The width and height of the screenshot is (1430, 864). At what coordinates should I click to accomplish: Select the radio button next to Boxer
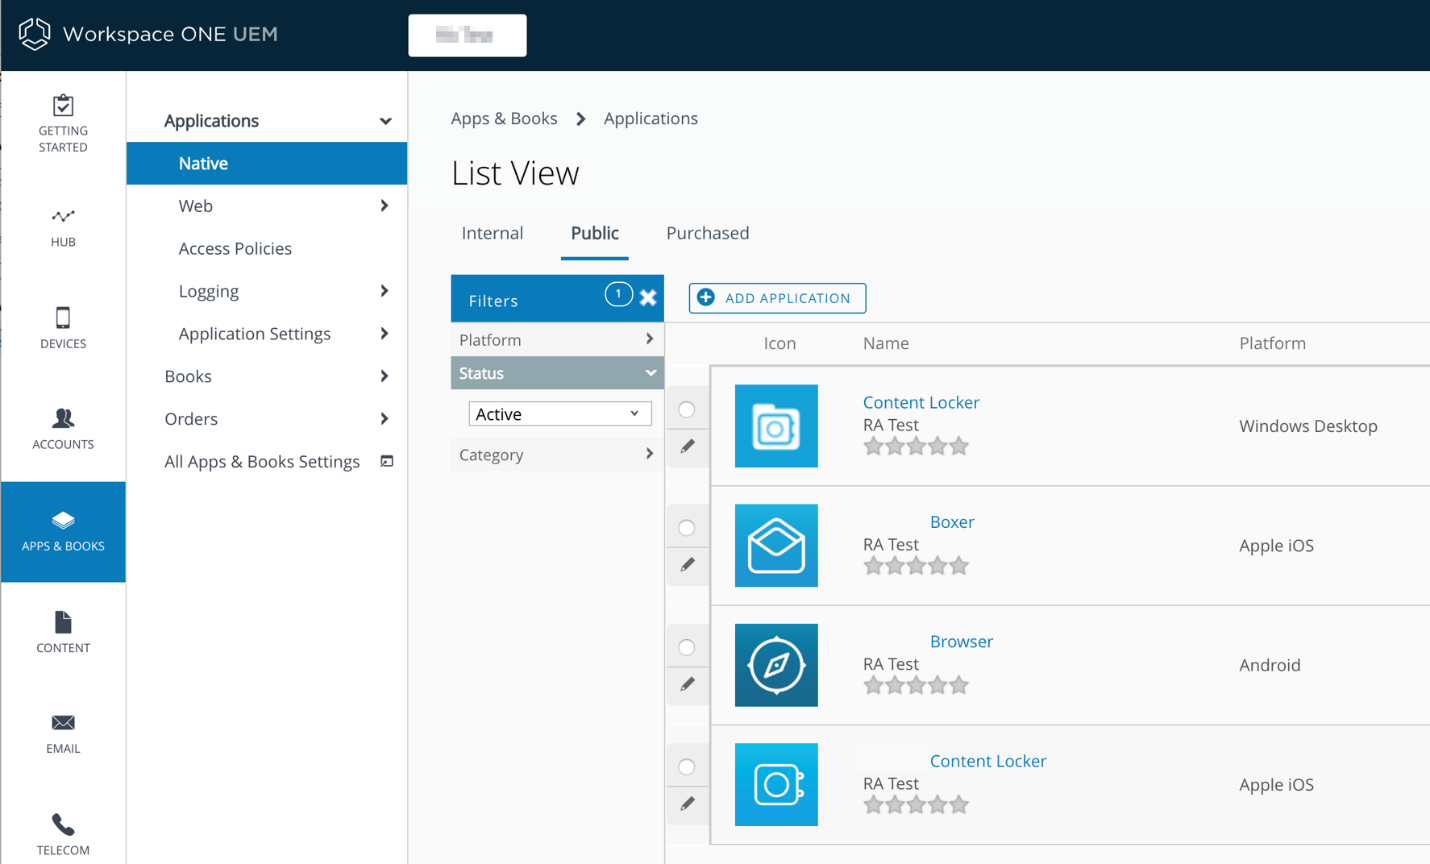coord(687,526)
